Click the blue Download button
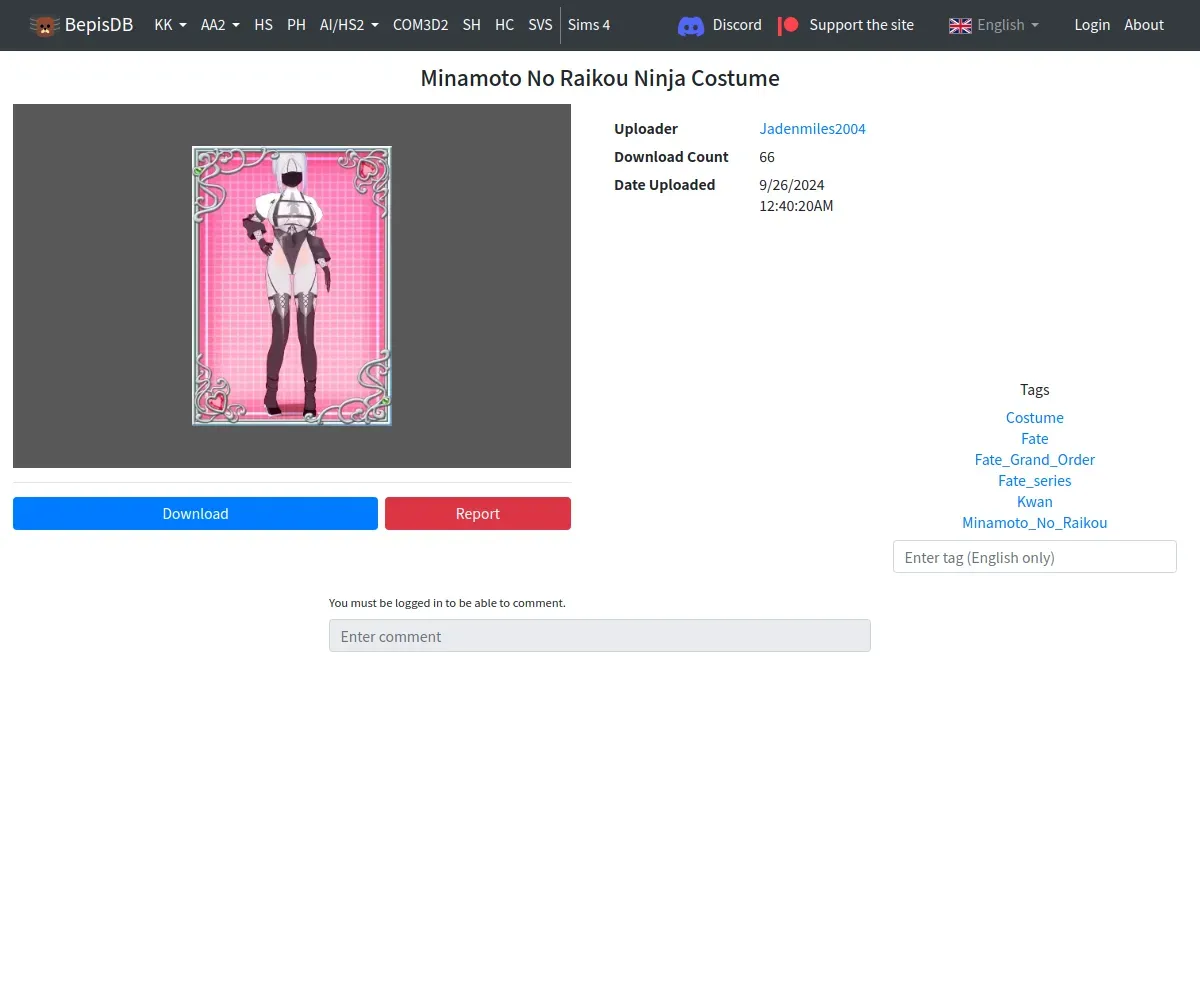Image resolution: width=1200 pixels, height=1000 pixels. tap(195, 514)
